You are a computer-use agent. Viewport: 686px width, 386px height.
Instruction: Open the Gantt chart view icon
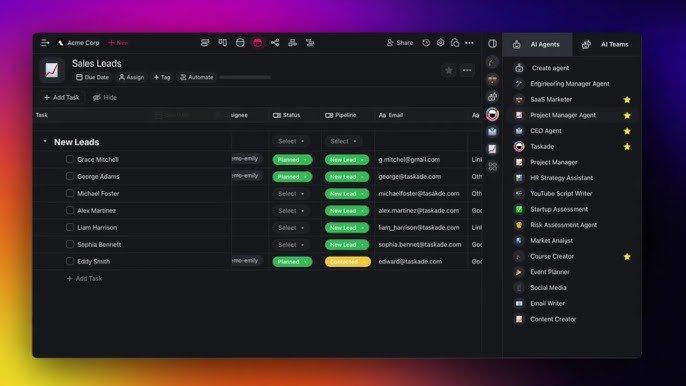(310, 43)
